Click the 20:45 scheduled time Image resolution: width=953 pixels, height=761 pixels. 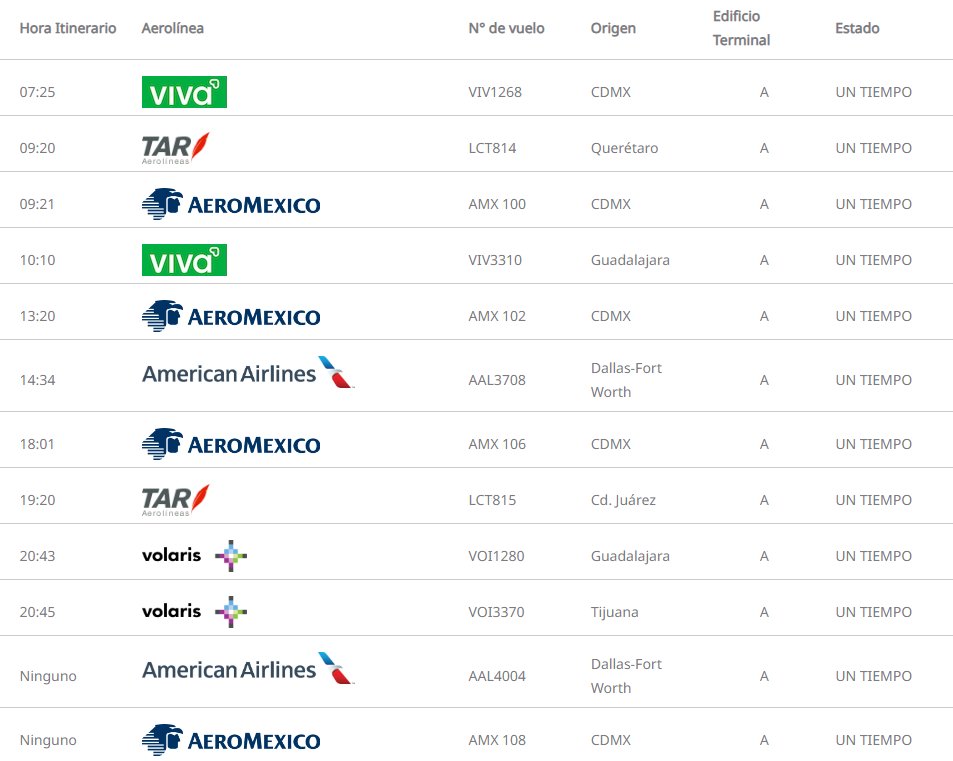[x=37, y=612]
